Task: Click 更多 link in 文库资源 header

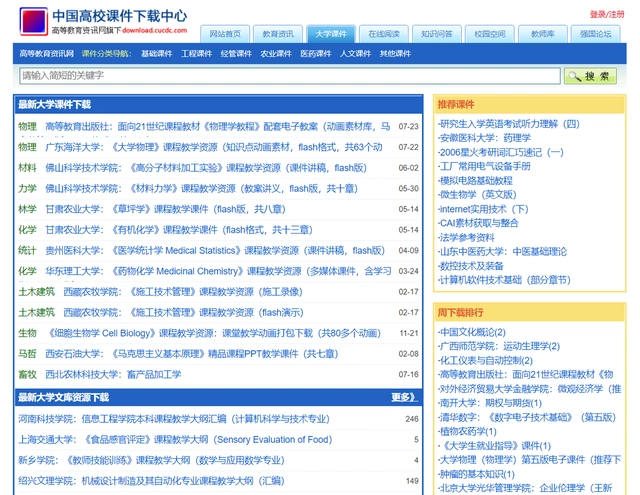Action: [x=404, y=397]
